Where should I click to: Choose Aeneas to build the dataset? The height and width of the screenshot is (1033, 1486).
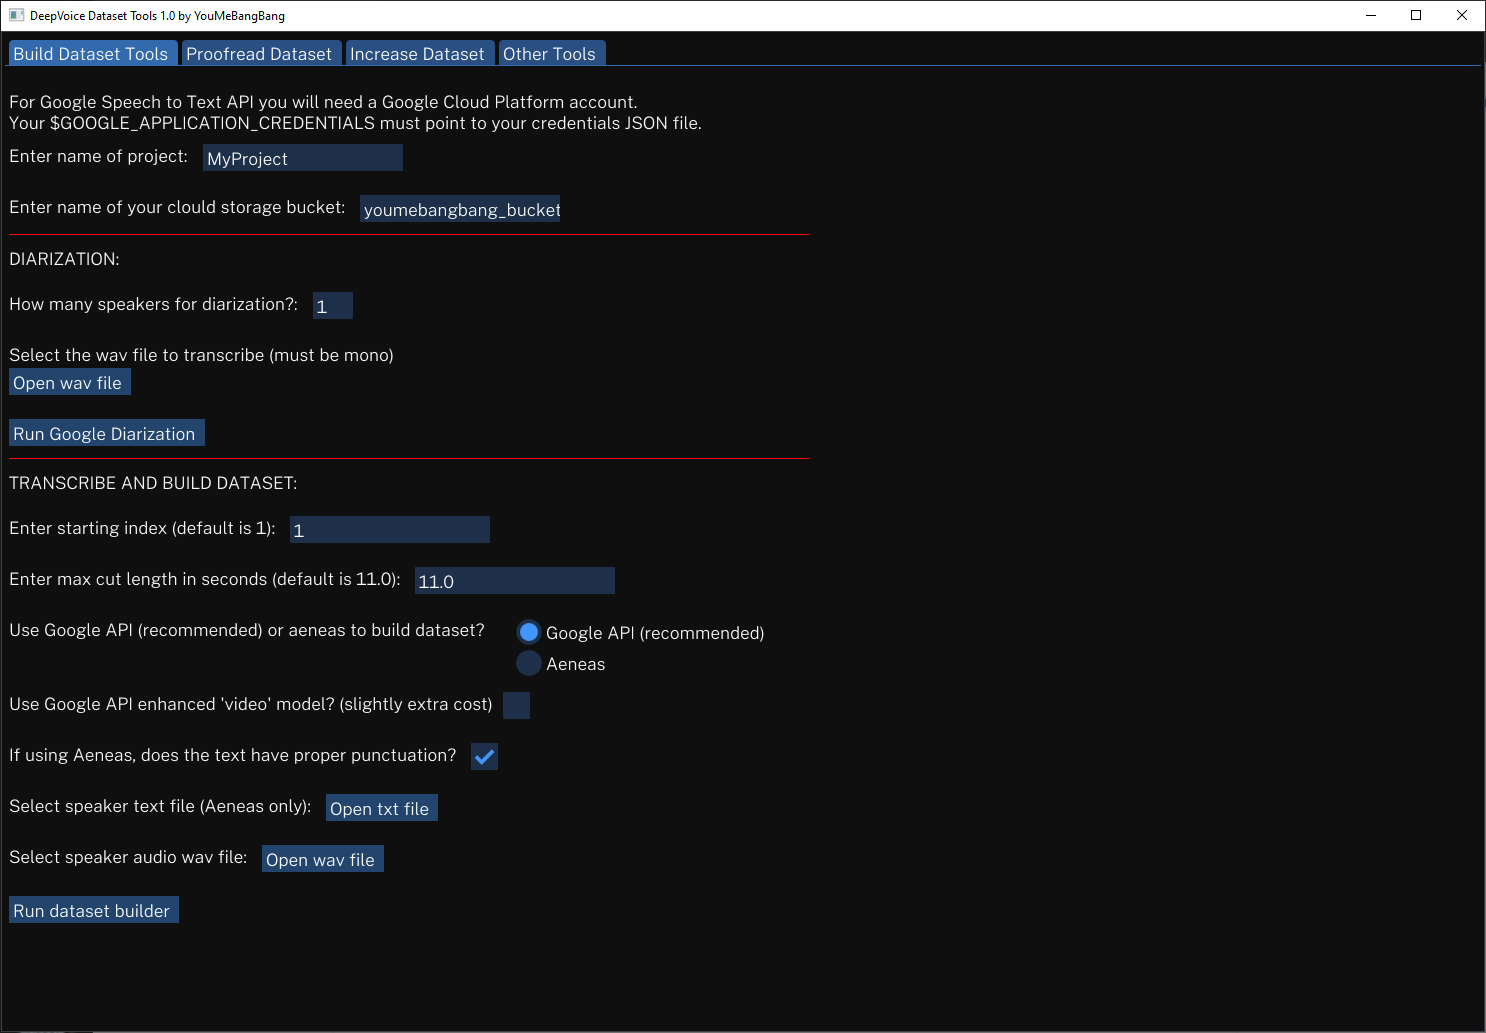click(528, 663)
